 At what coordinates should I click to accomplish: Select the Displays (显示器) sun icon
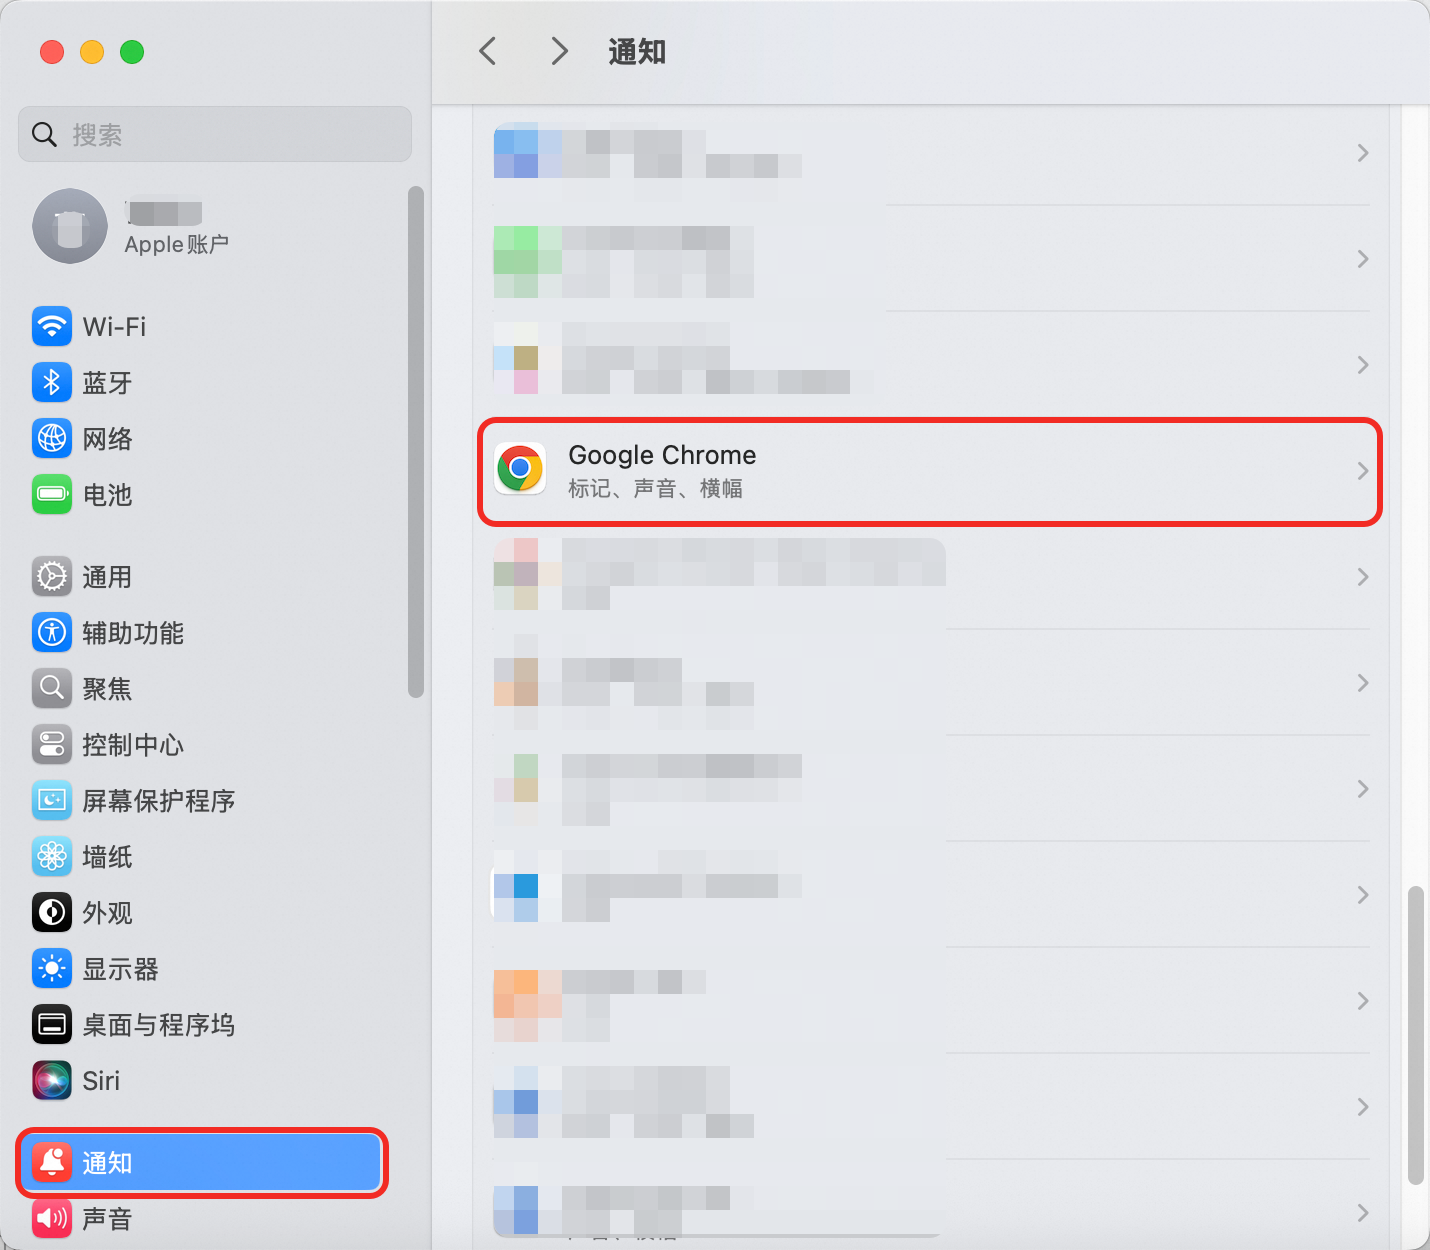(x=52, y=969)
